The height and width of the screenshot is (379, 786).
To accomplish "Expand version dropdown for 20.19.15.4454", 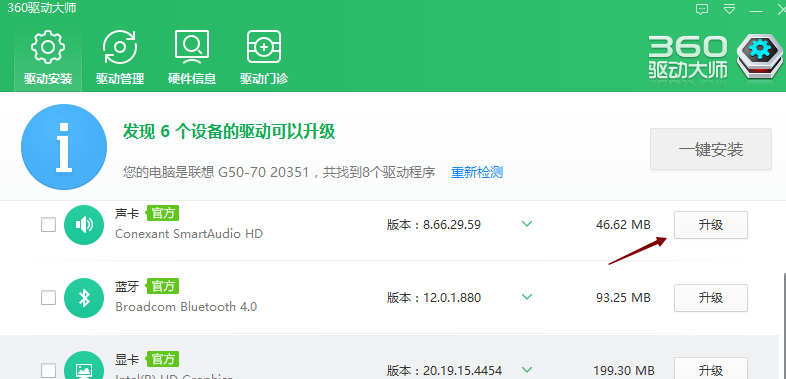I will coord(527,370).
